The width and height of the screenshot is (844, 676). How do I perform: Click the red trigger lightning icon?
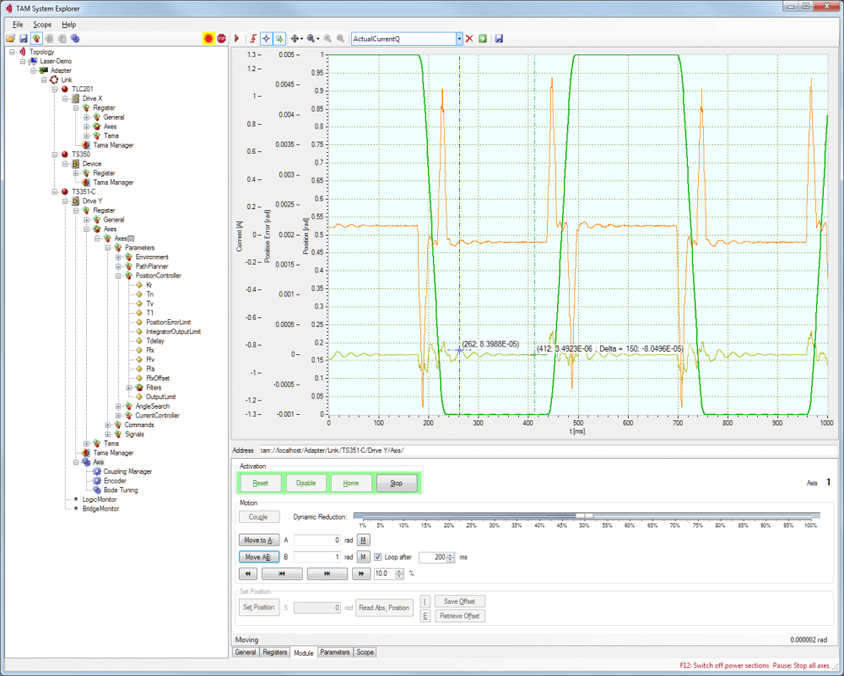click(x=253, y=39)
